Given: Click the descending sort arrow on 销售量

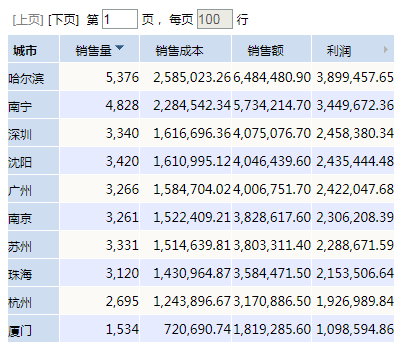Looking at the screenshot, I should (119, 48).
